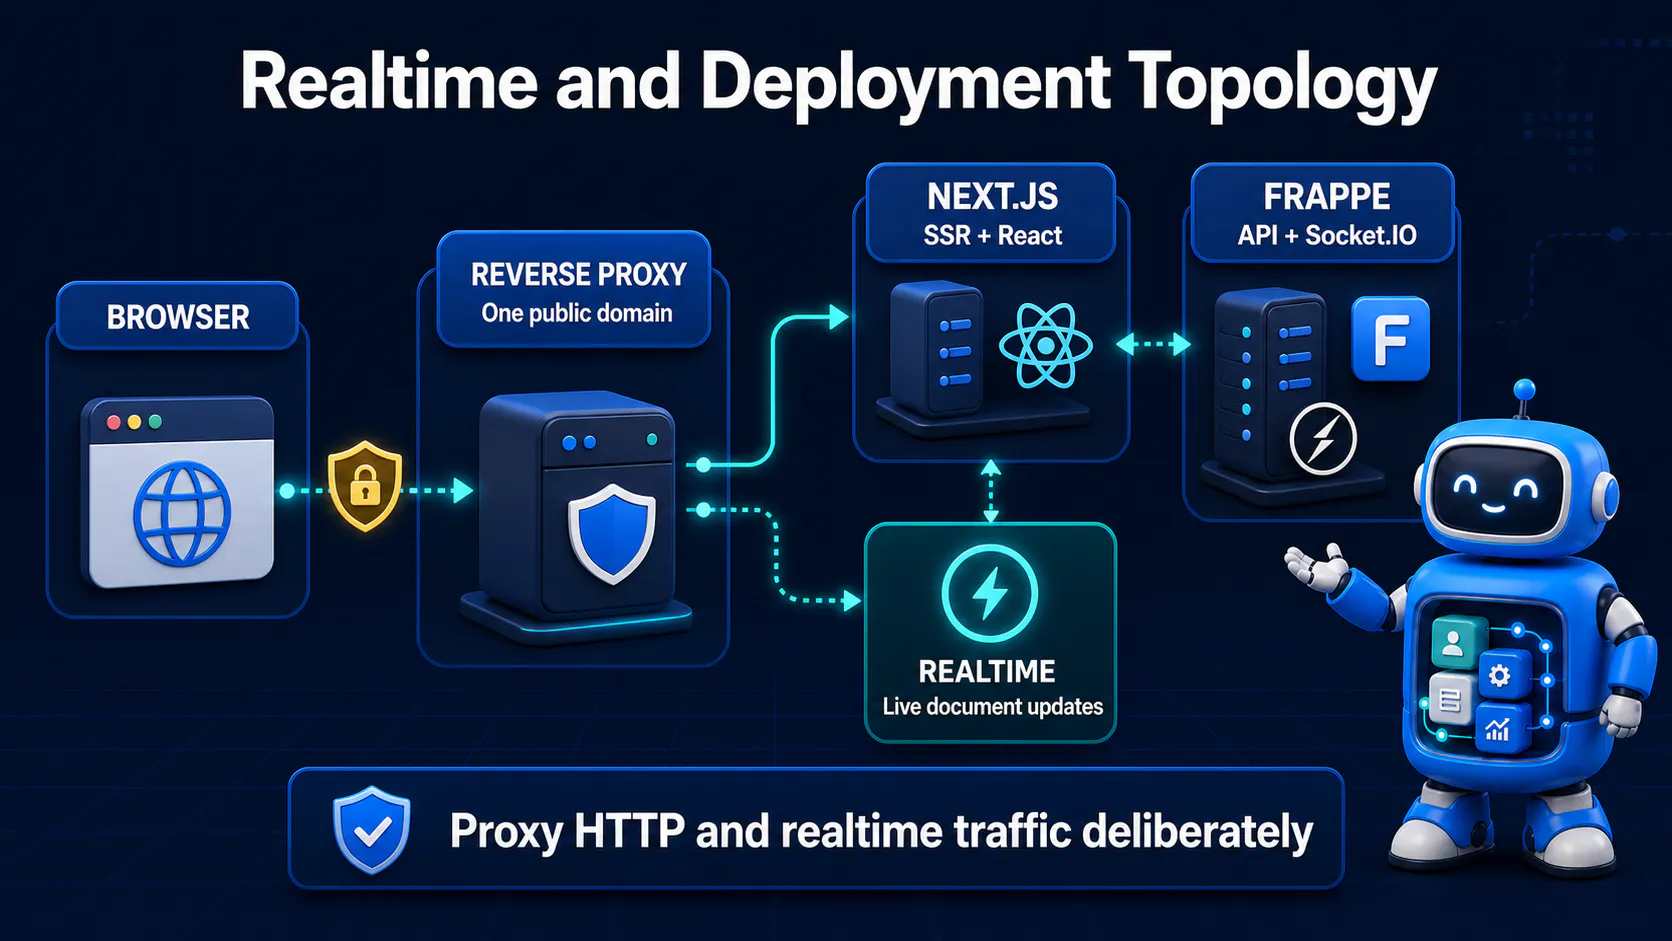Image resolution: width=1672 pixels, height=941 pixels.
Task: Click the vertical double arrow above Realtime box
Action: tap(990, 492)
